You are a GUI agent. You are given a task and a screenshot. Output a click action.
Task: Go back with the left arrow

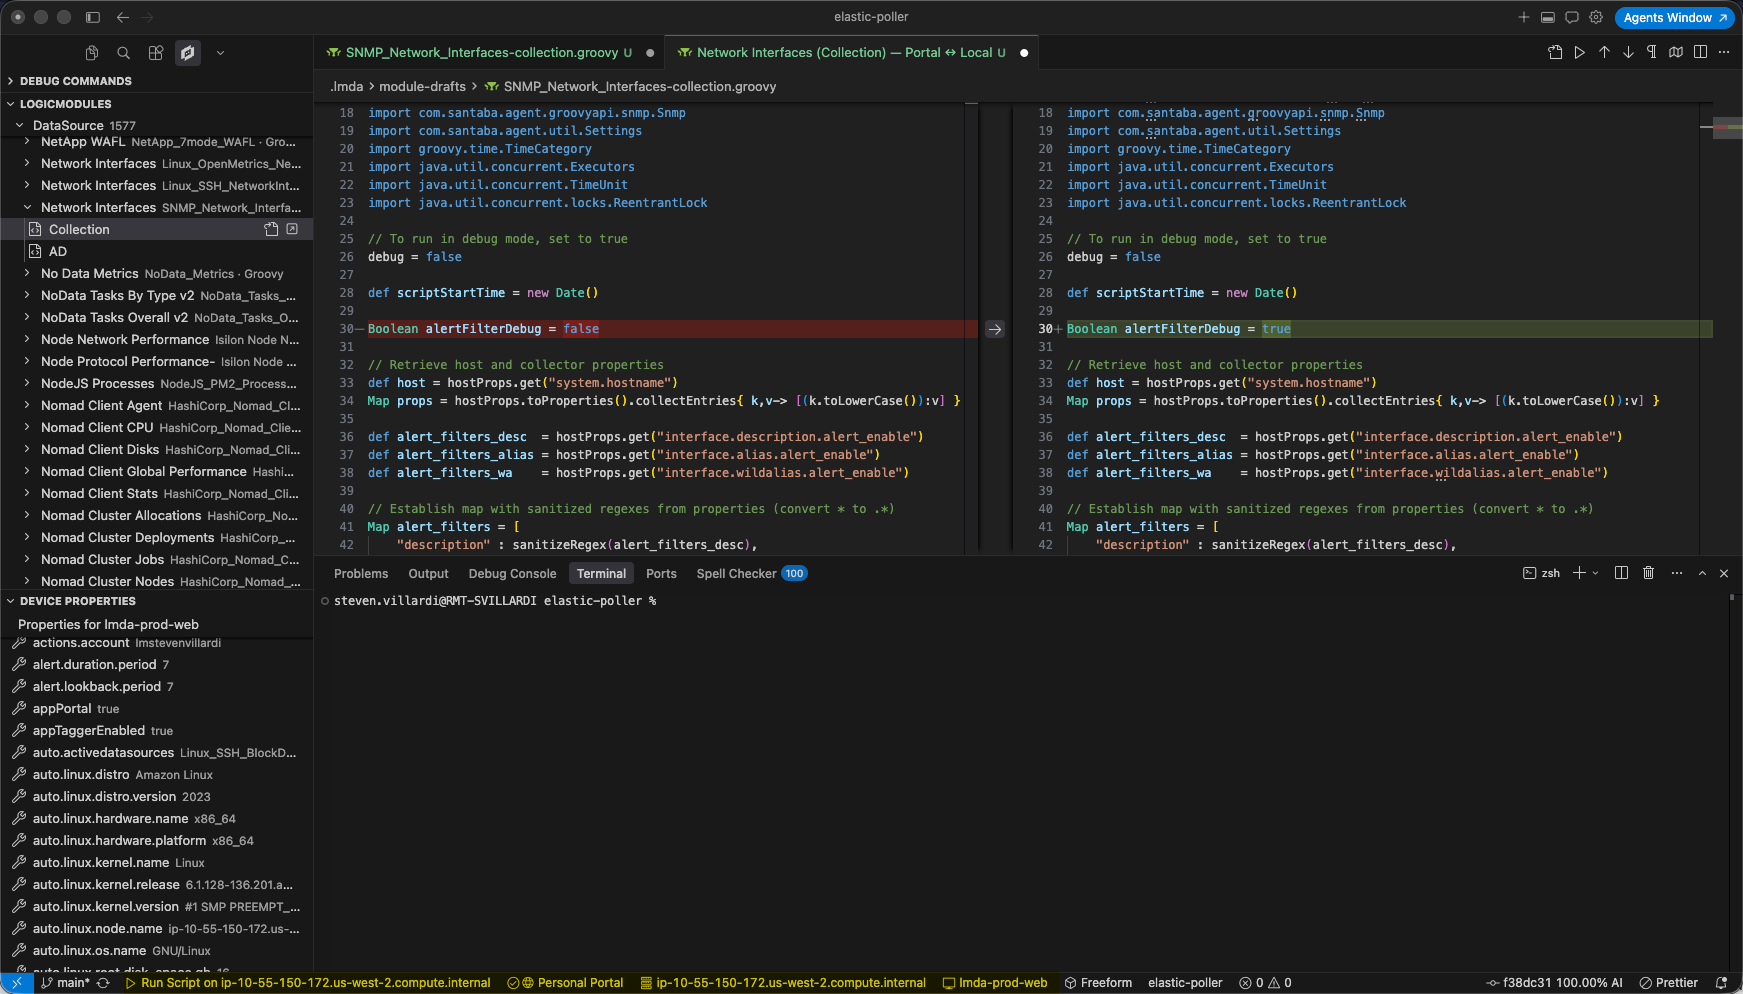pos(123,17)
